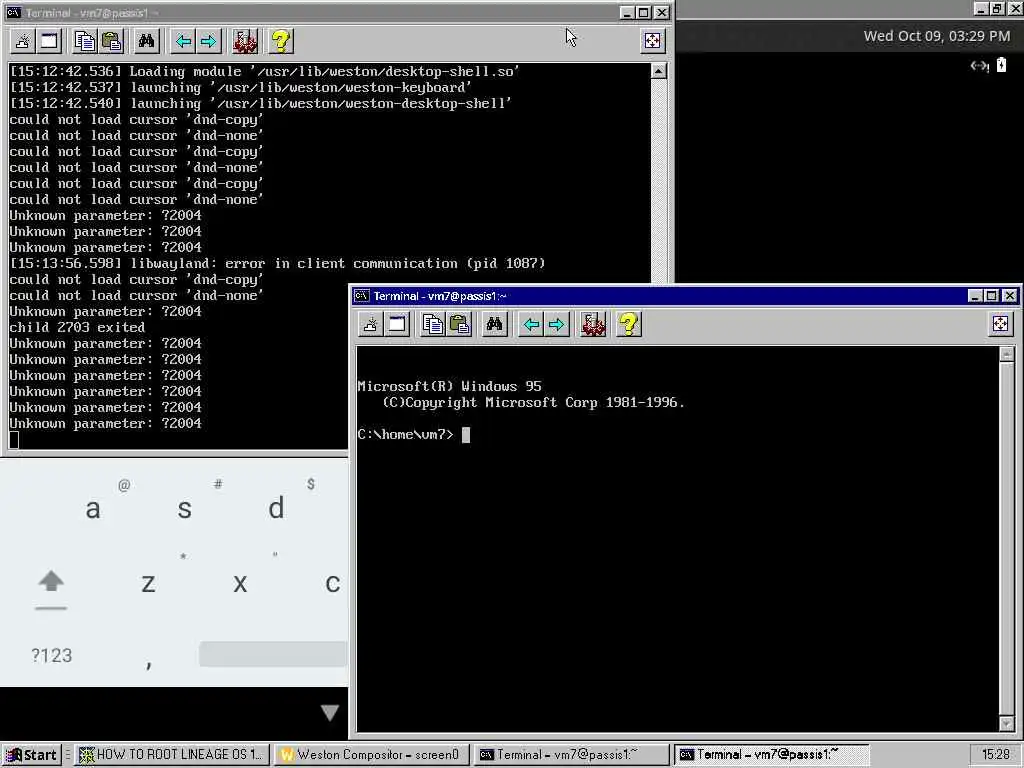Click Copy icon in front Windows 95 terminal toolbar
The image size is (1024, 768).
coord(432,324)
